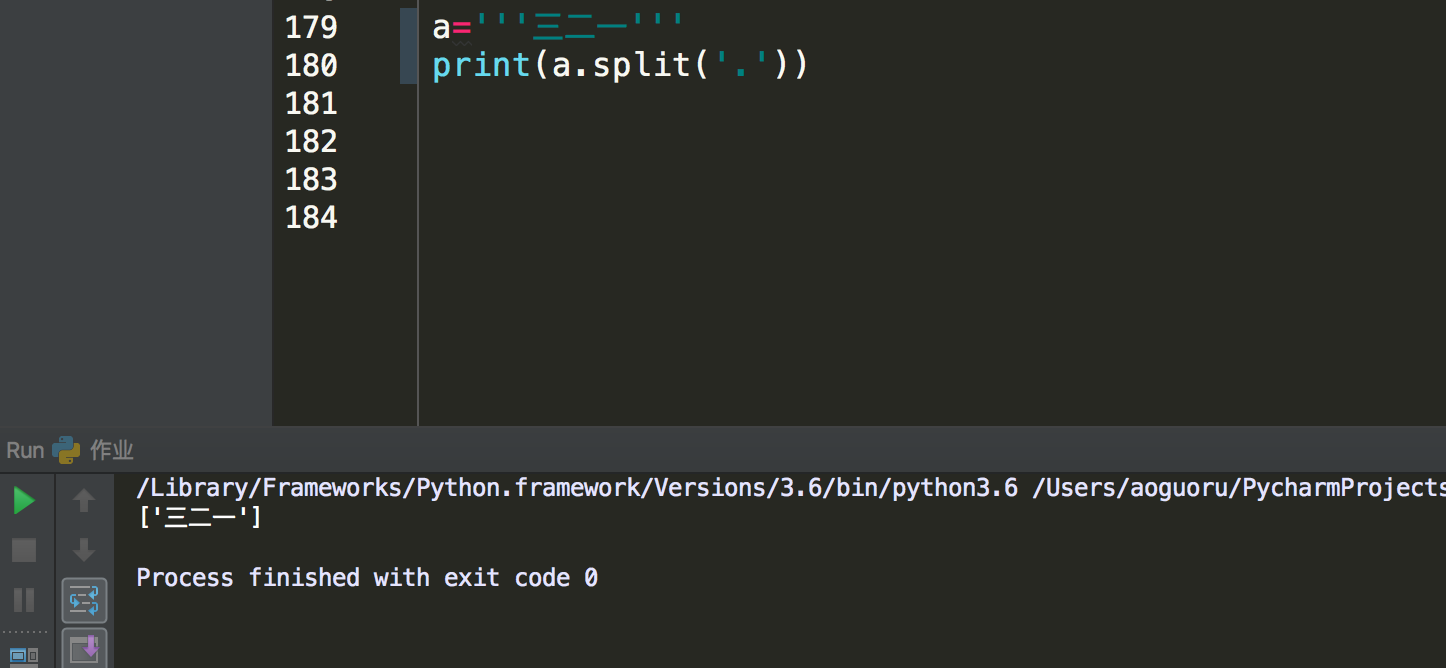Click the string literal on line 179
This screenshot has height=668, width=1446.
[x=580, y=27]
